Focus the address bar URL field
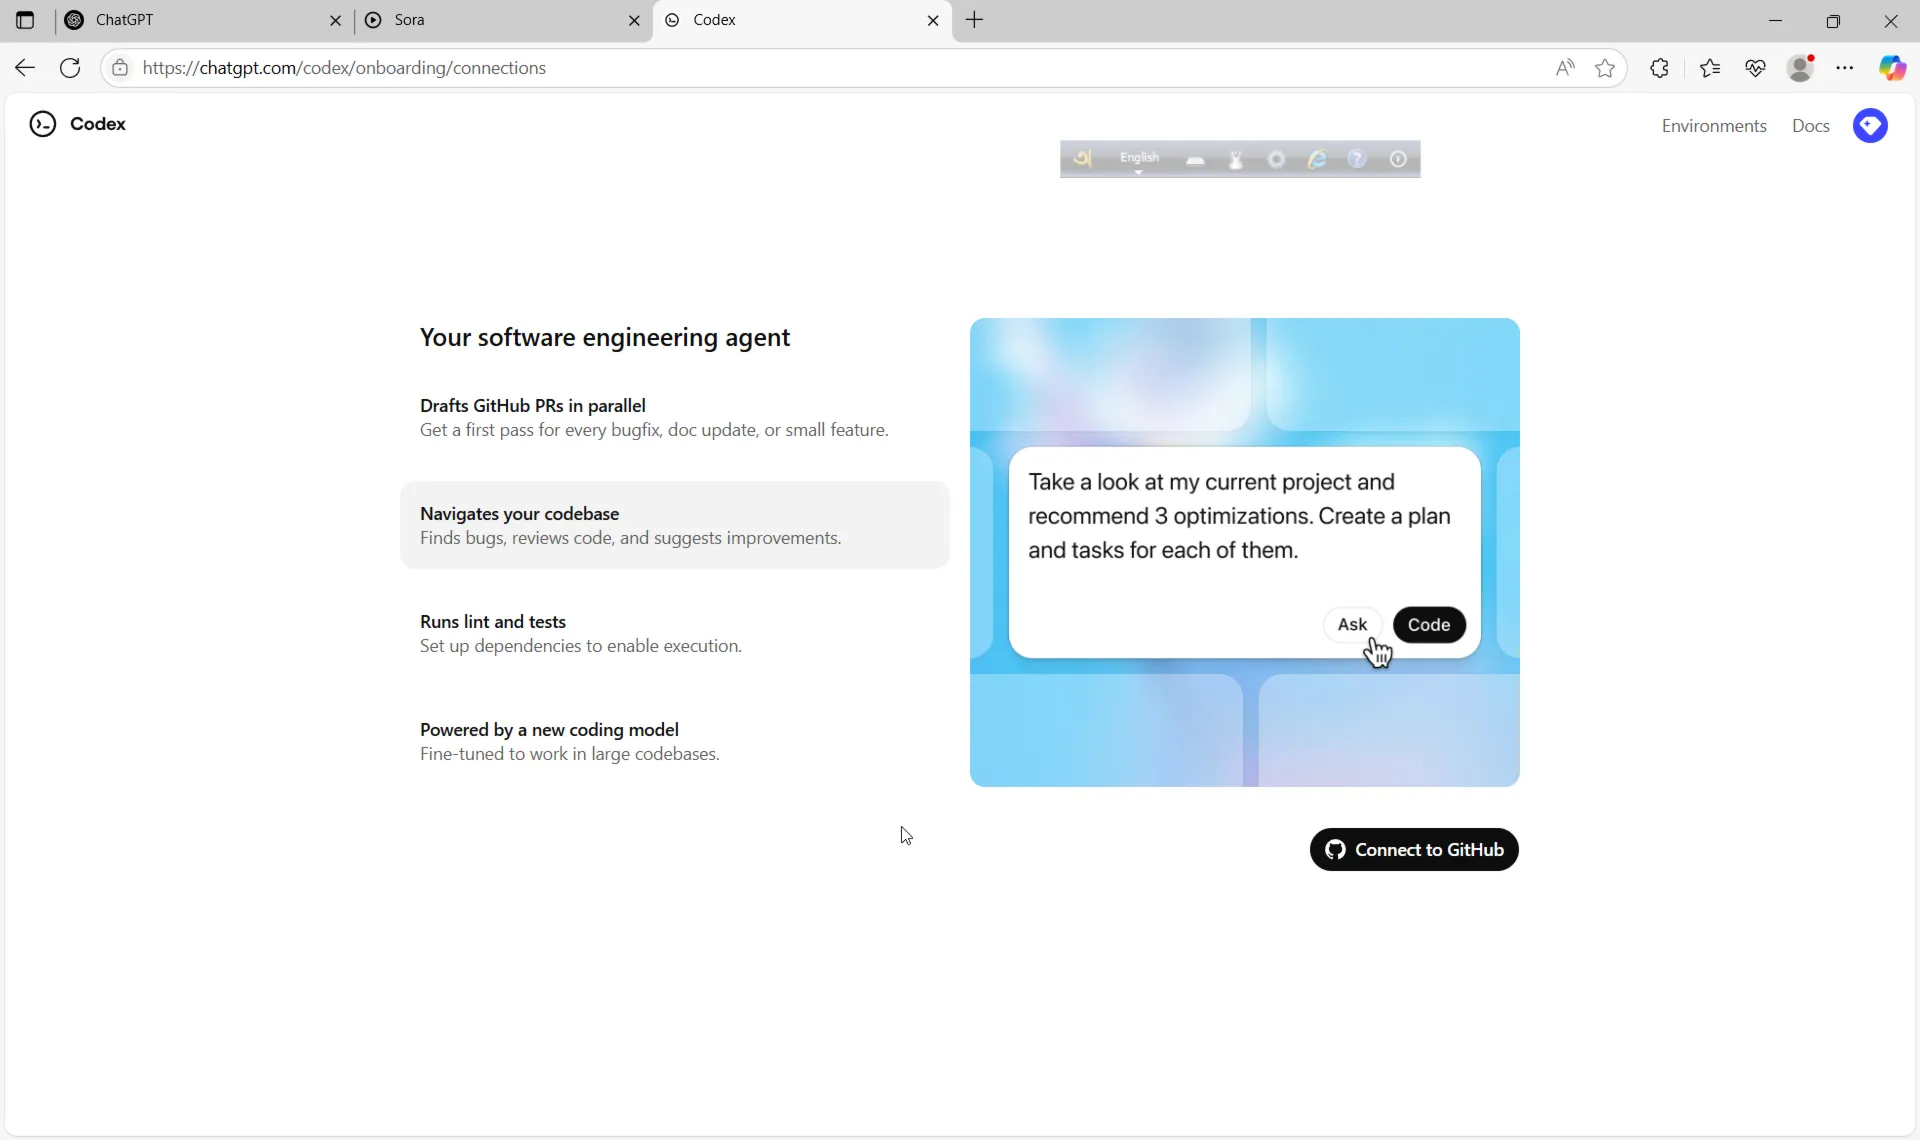Viewport: 1920px width, 1140px height. tap(840, 68)
